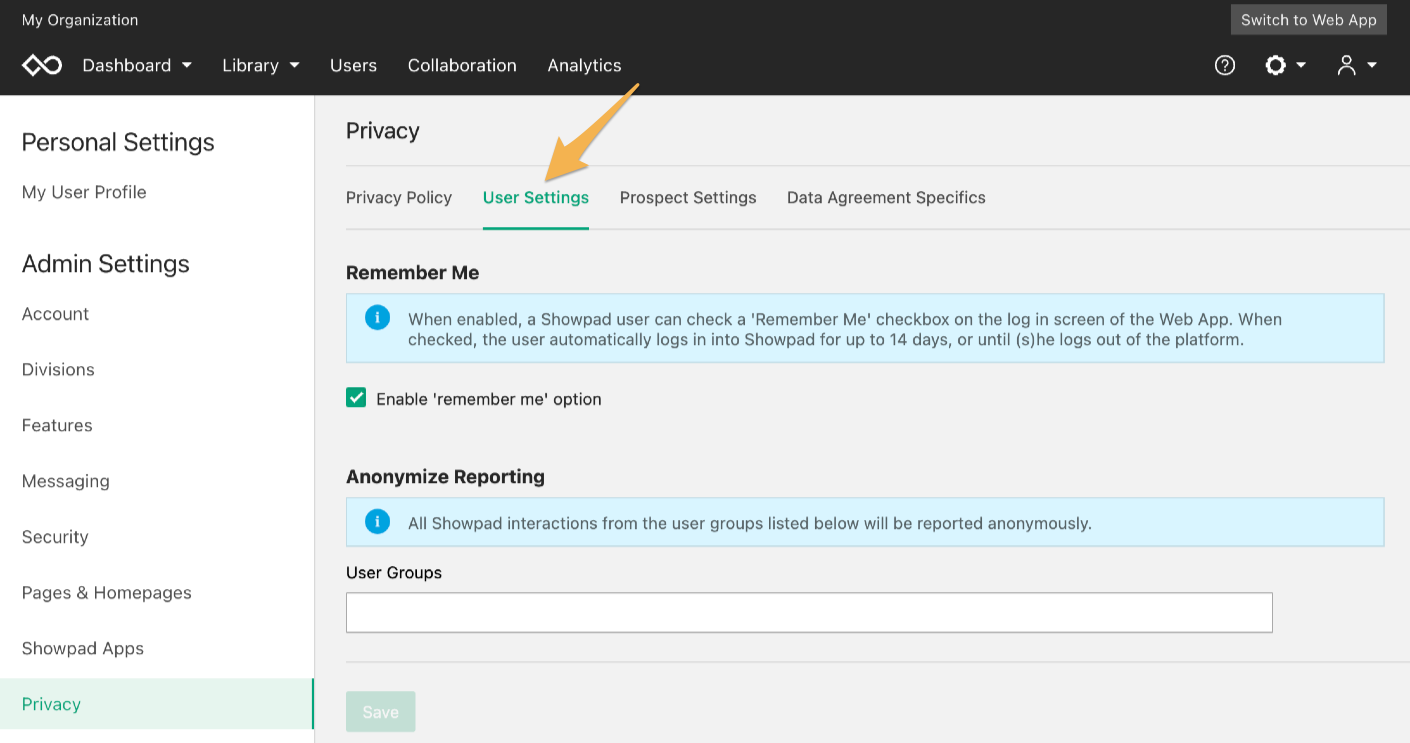
Task: Open Account admin settings
Action: coord(55,314)
